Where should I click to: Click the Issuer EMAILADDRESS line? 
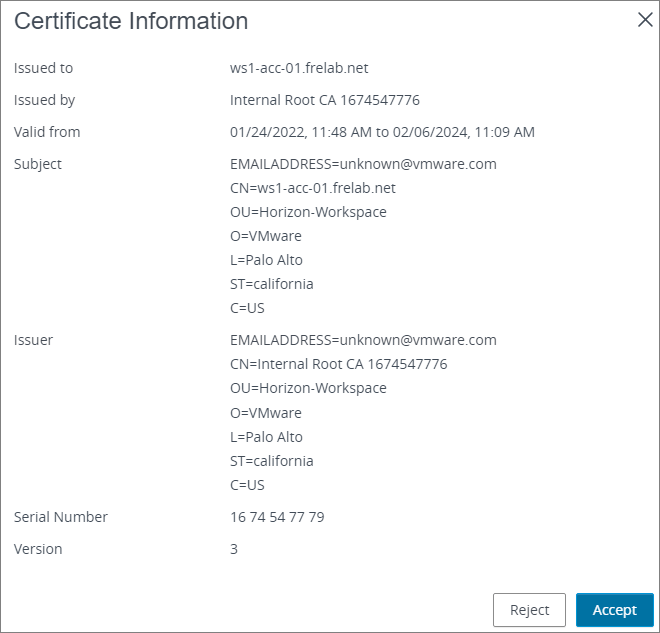point(363,340)
